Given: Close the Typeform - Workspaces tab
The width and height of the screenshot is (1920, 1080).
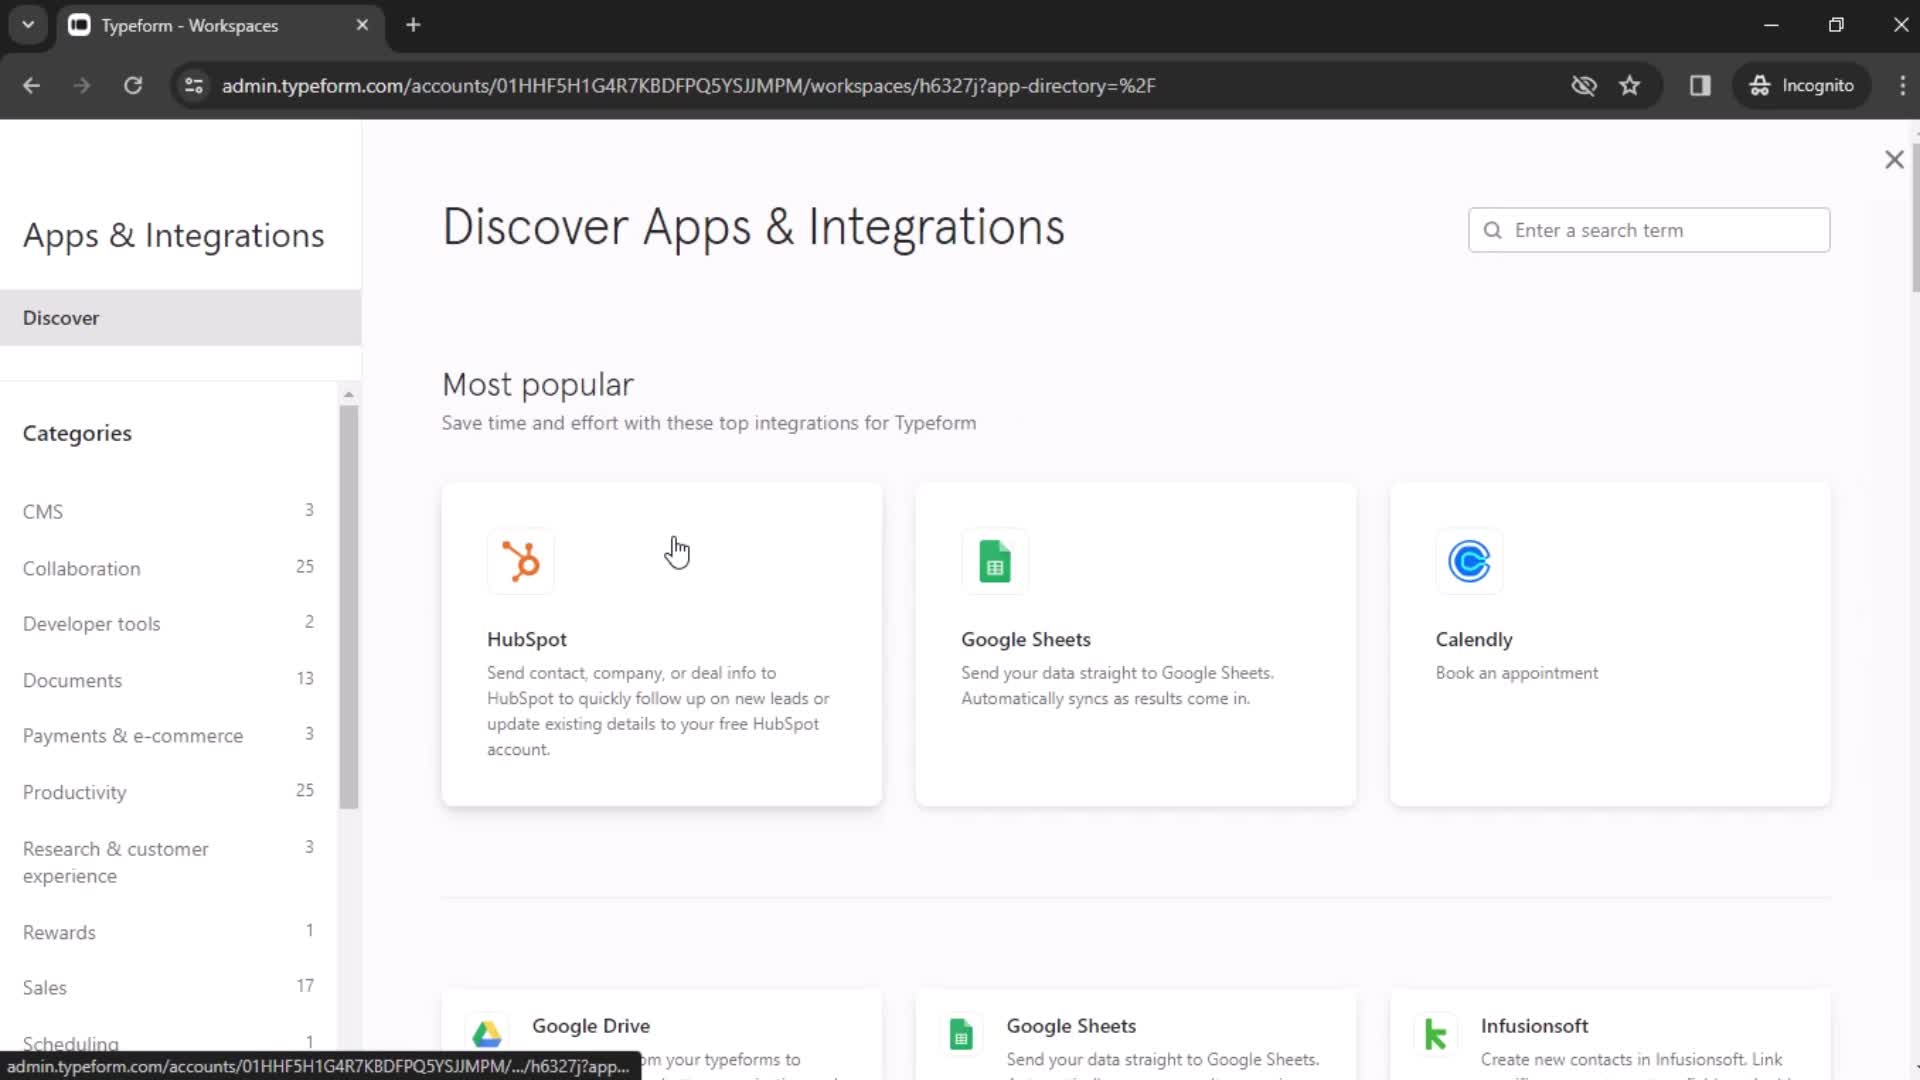Looking at the screenshot, I should [x=362, y=25].
